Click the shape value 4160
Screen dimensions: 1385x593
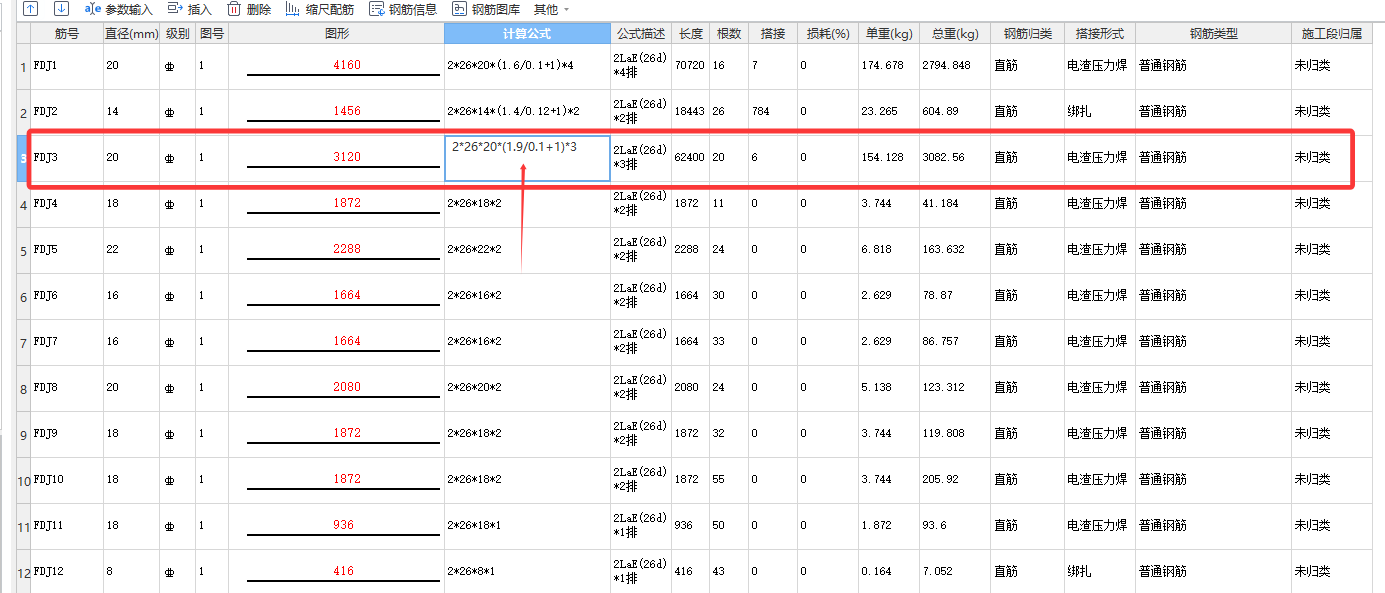click(346, 65)
